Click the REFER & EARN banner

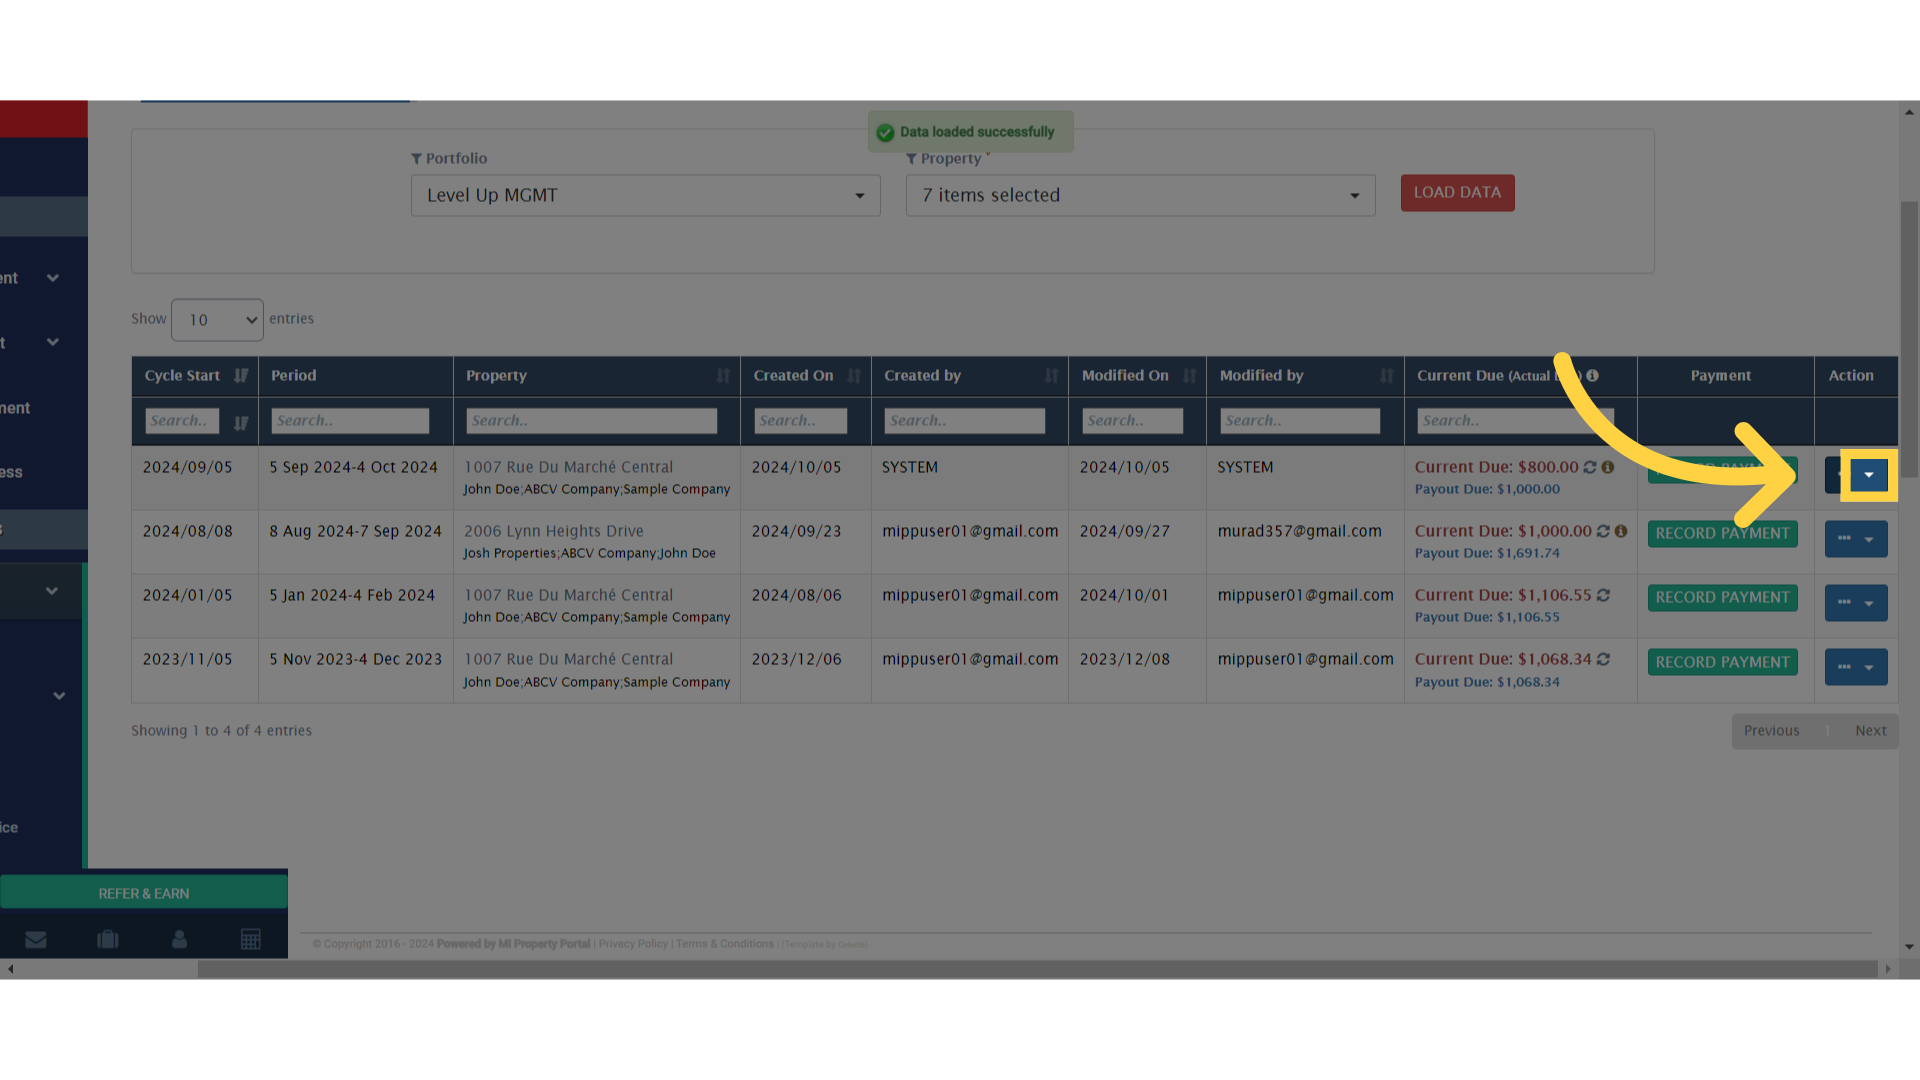coord(143,892)
